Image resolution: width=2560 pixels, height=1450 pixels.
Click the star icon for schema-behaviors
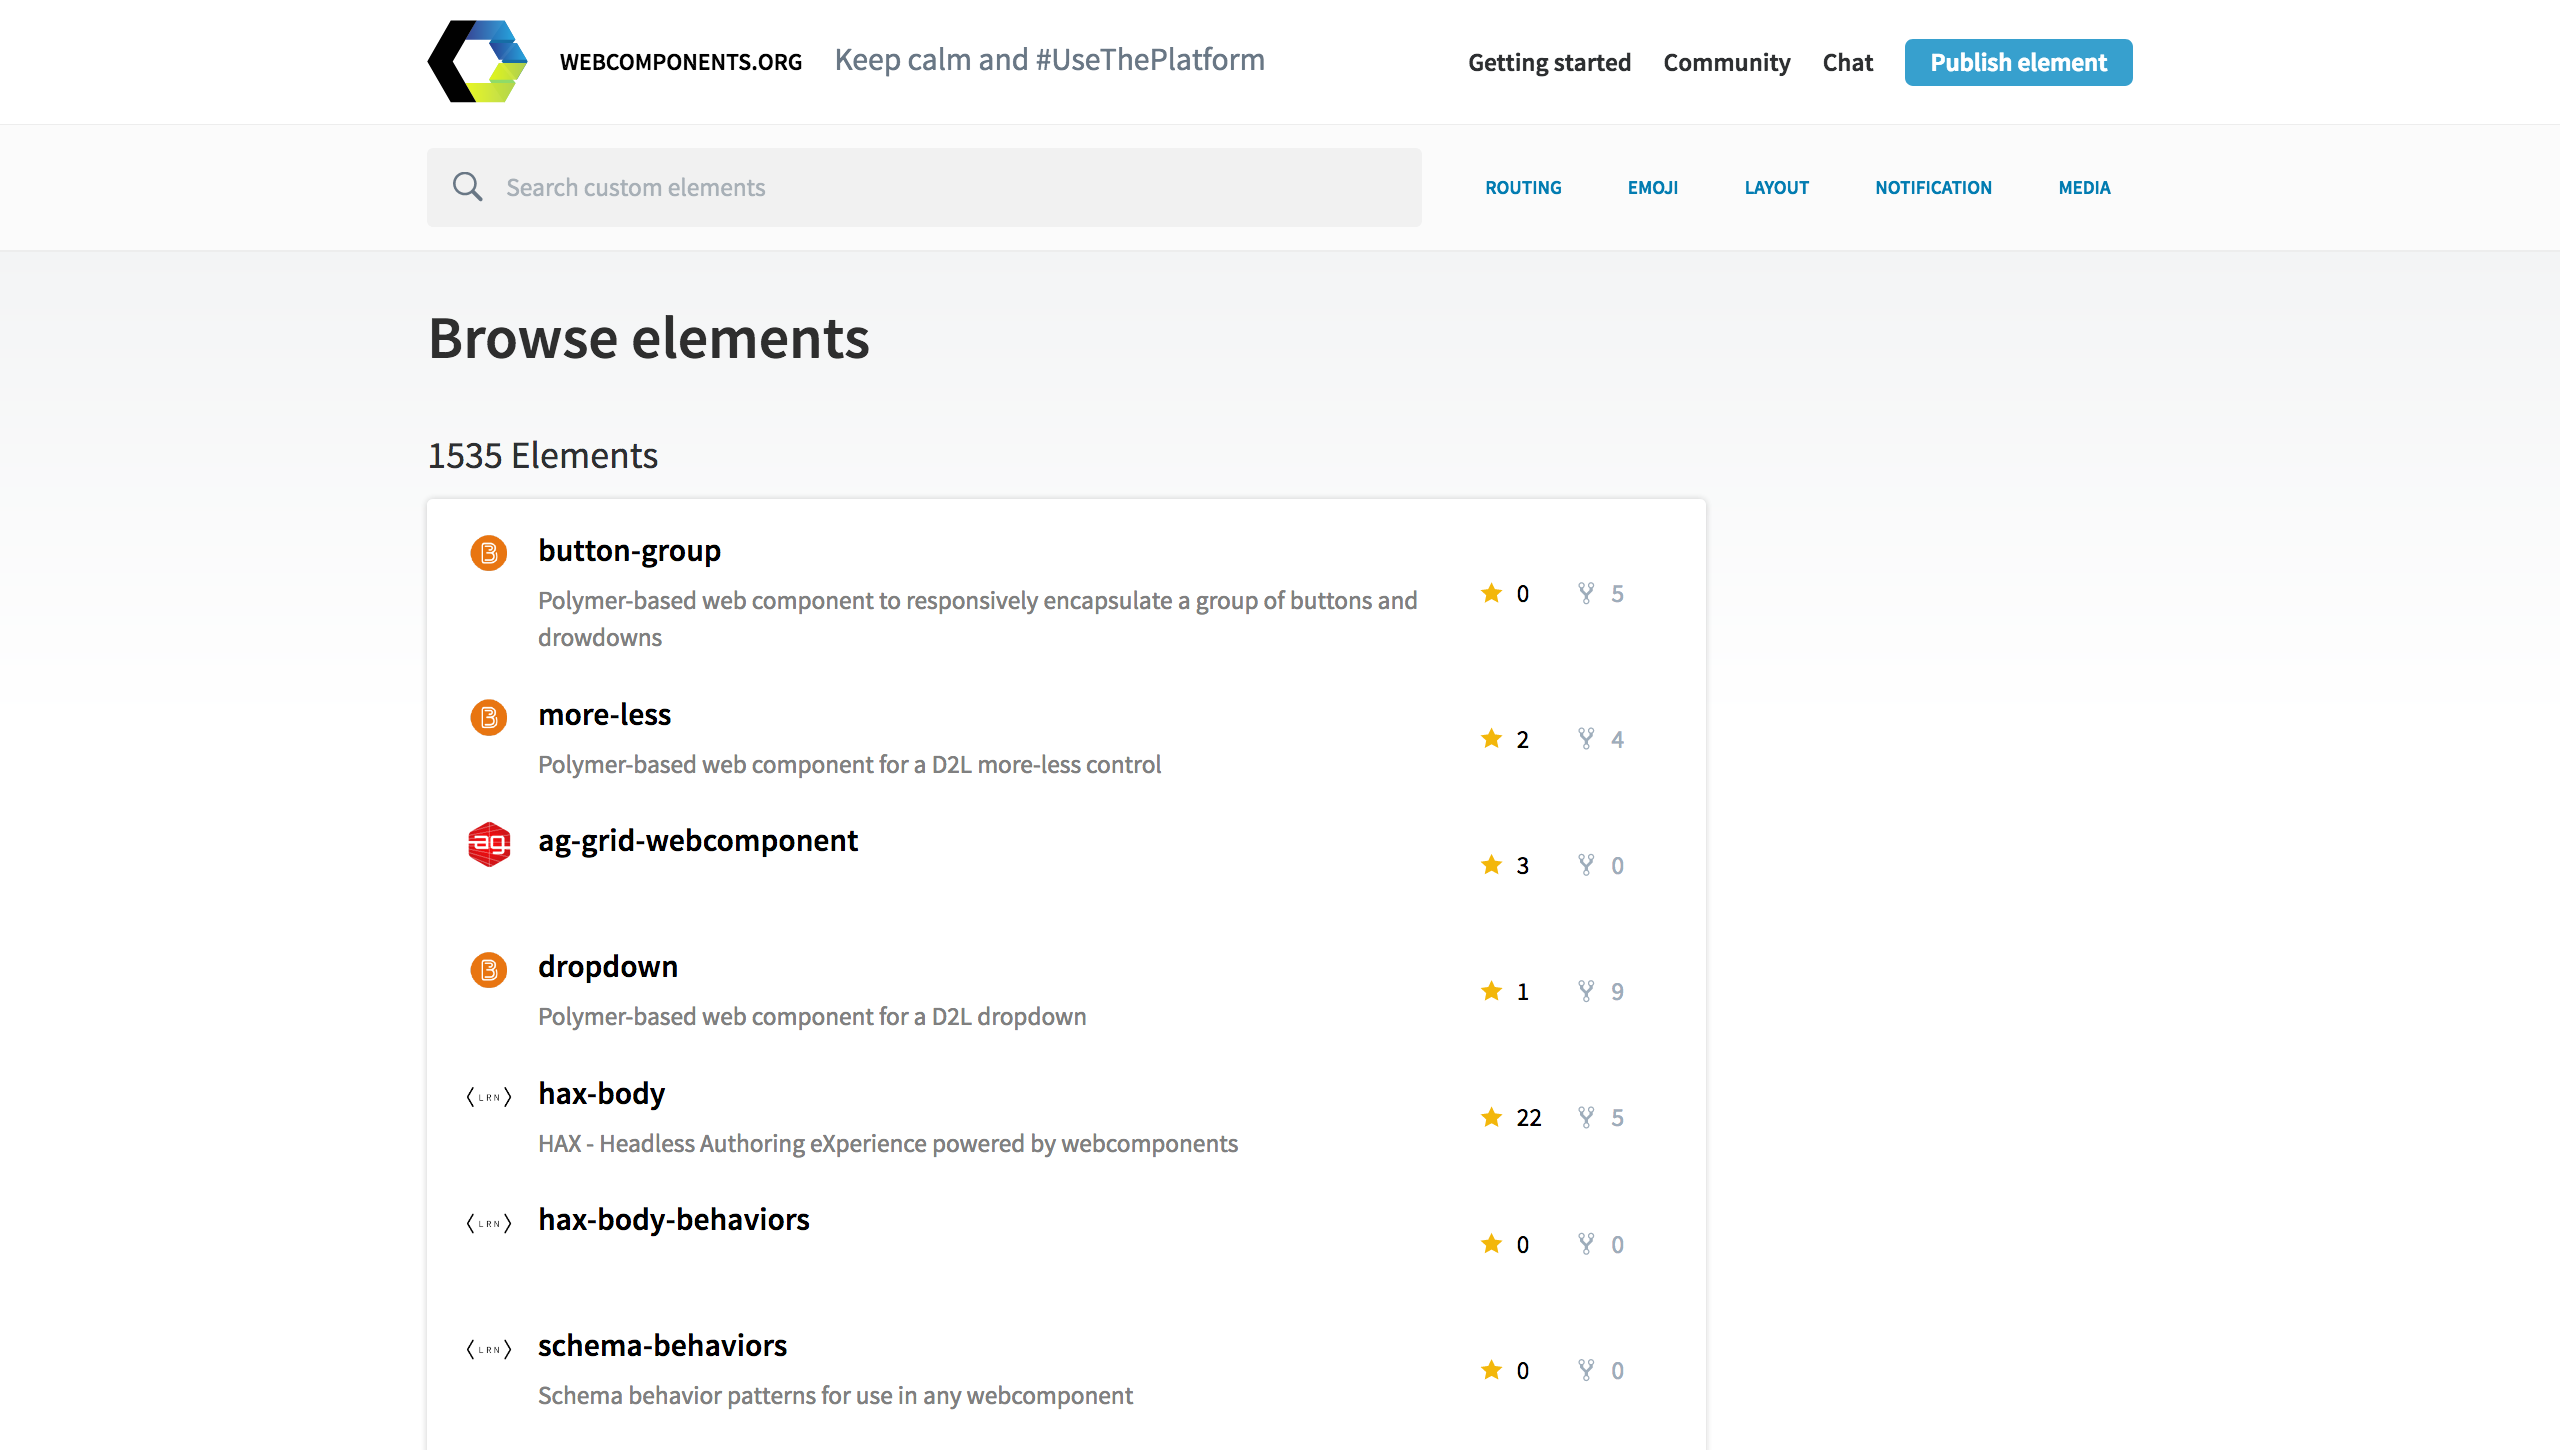[1491, 1370]
